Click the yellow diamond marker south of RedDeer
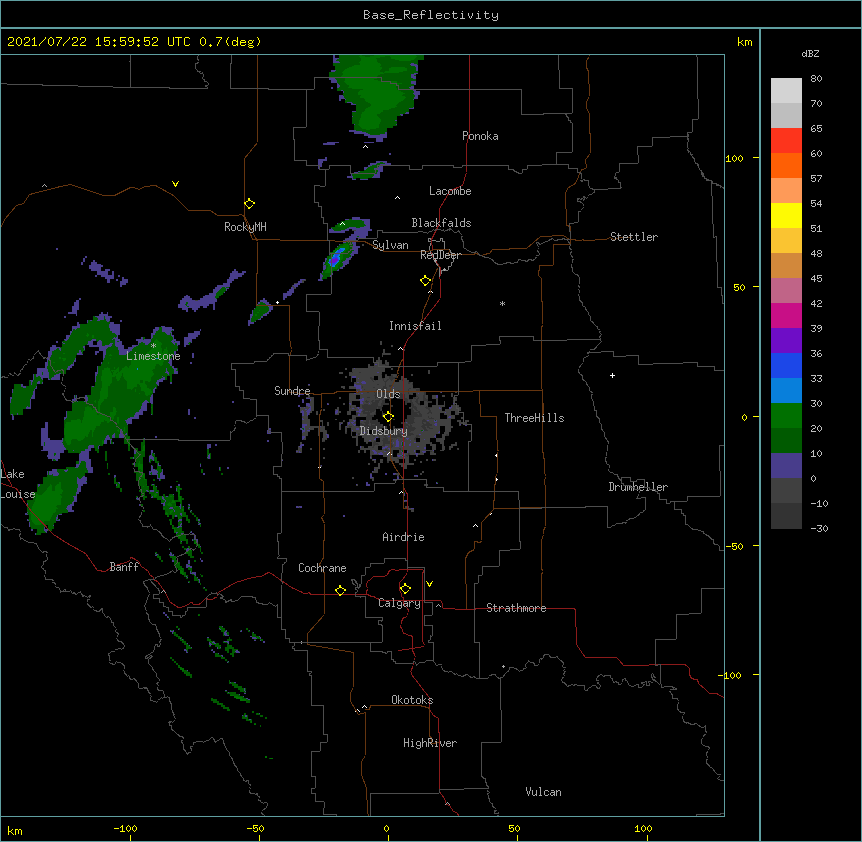This screenshot has height=842, width=862. [426, 281]
